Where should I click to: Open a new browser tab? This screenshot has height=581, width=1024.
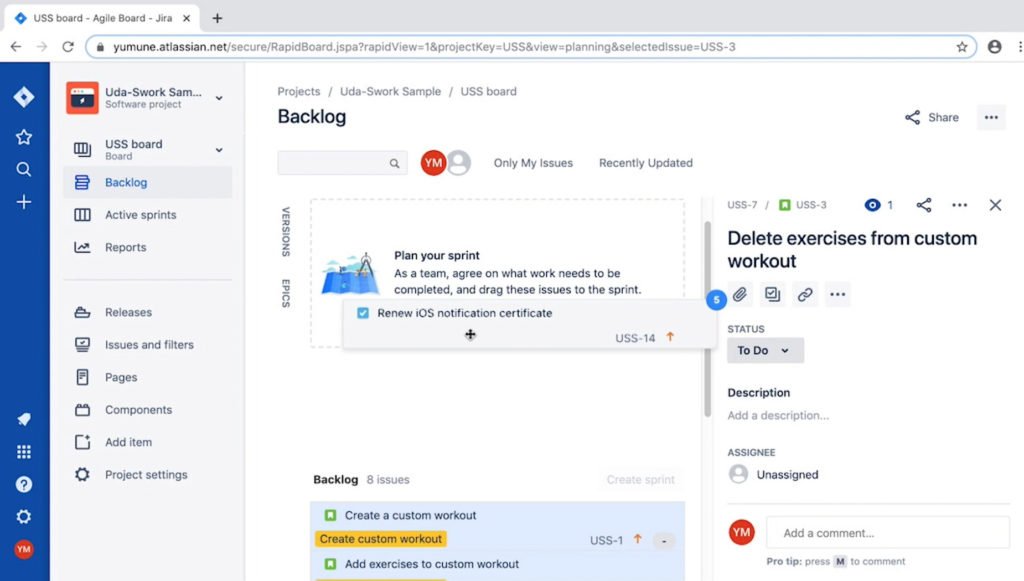pos(217,18)
